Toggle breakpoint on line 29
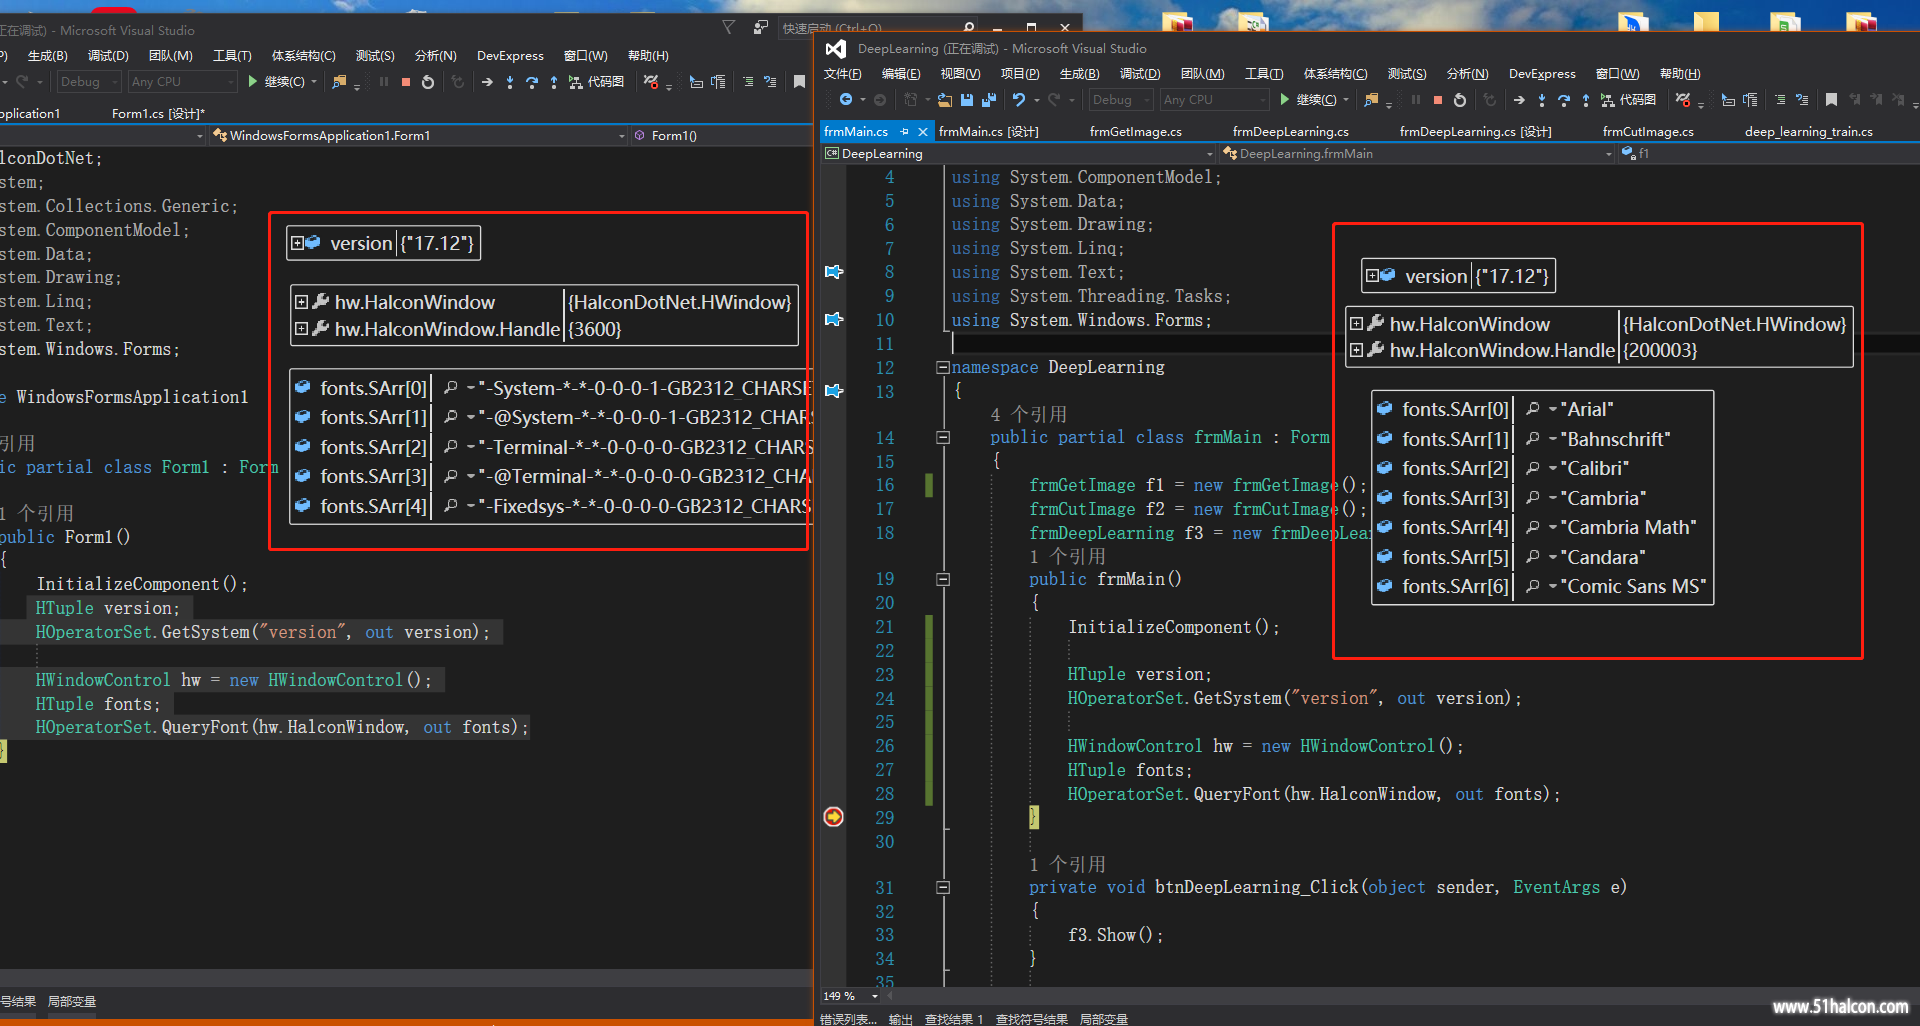Image resolution: width=1920 pixels, height=1026 pixels. [x=834, y=817]
